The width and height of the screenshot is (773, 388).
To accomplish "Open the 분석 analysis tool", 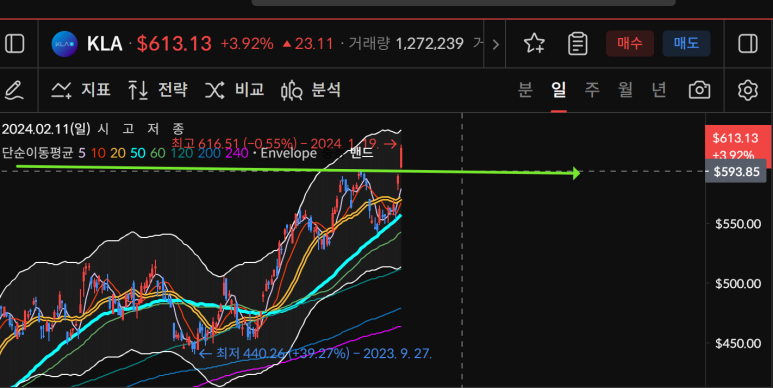I will (311, 90).
